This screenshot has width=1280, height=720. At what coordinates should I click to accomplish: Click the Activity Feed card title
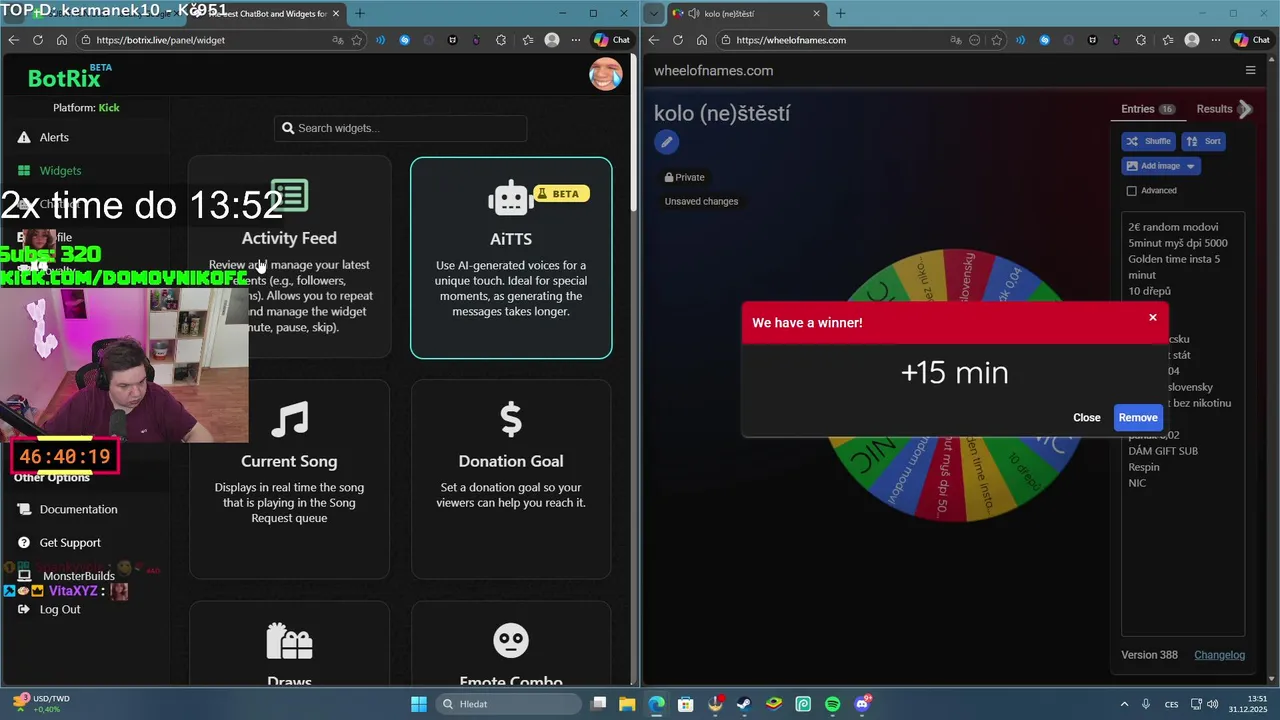pyautogui.click(x=289, y=238)
